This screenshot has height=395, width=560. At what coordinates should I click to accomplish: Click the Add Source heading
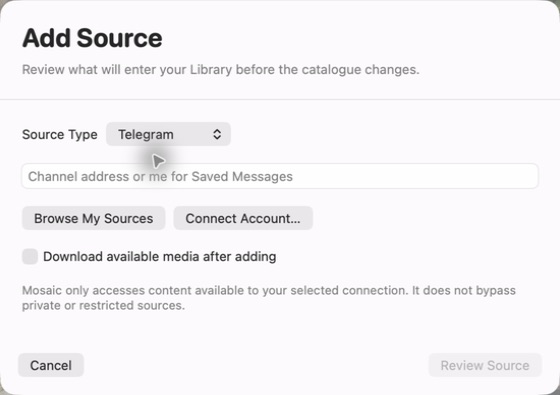[x=92, y=38]
